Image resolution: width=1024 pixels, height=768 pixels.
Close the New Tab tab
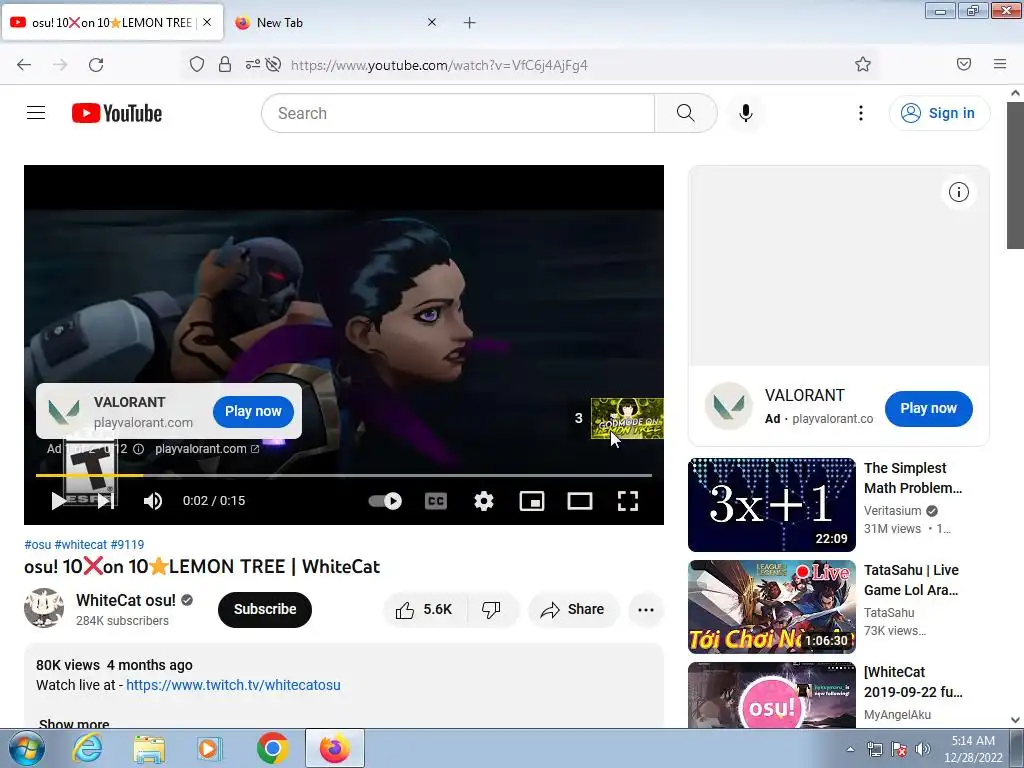432,22
